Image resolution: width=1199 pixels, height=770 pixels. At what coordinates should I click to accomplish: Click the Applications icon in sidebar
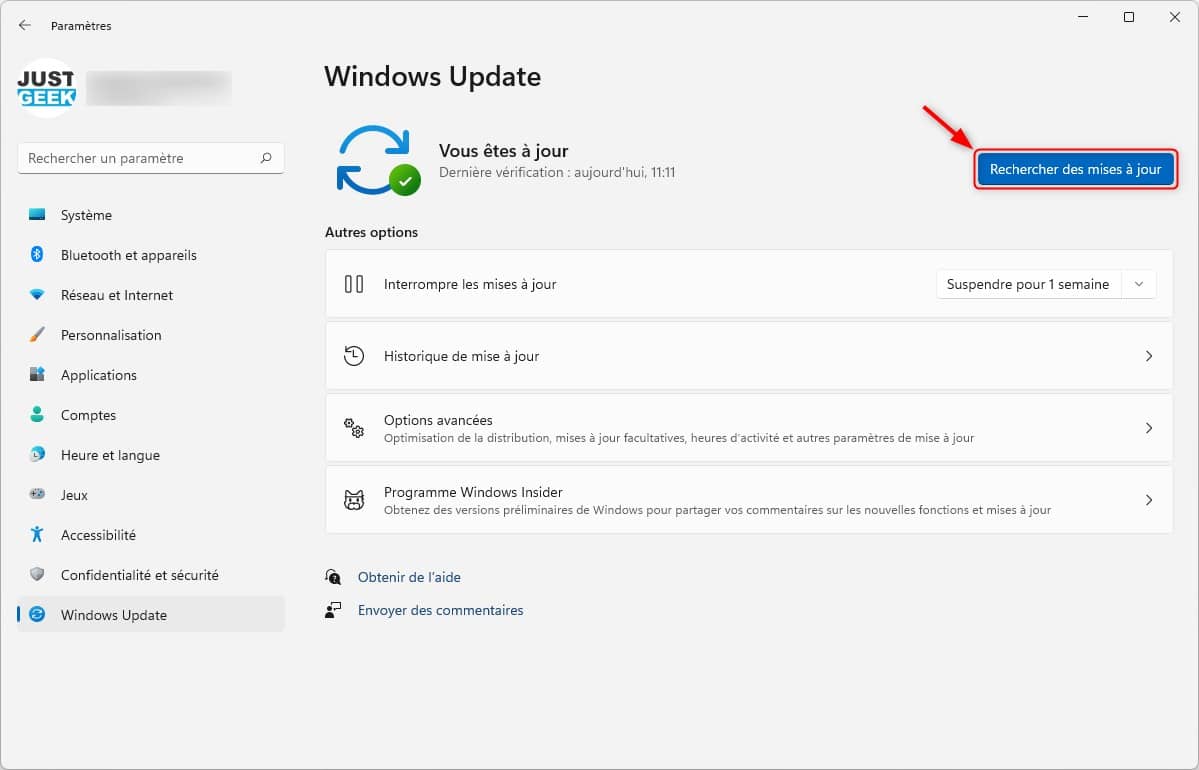37,374
